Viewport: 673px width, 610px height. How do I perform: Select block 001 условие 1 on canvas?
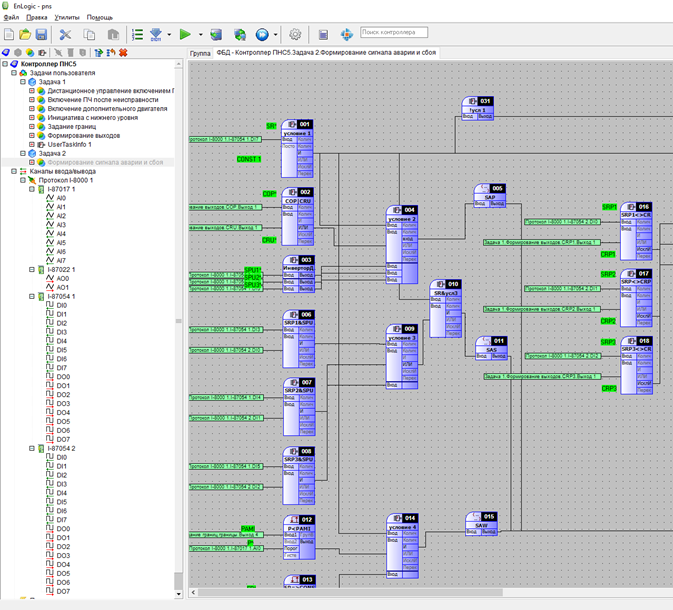coord(297,149)
